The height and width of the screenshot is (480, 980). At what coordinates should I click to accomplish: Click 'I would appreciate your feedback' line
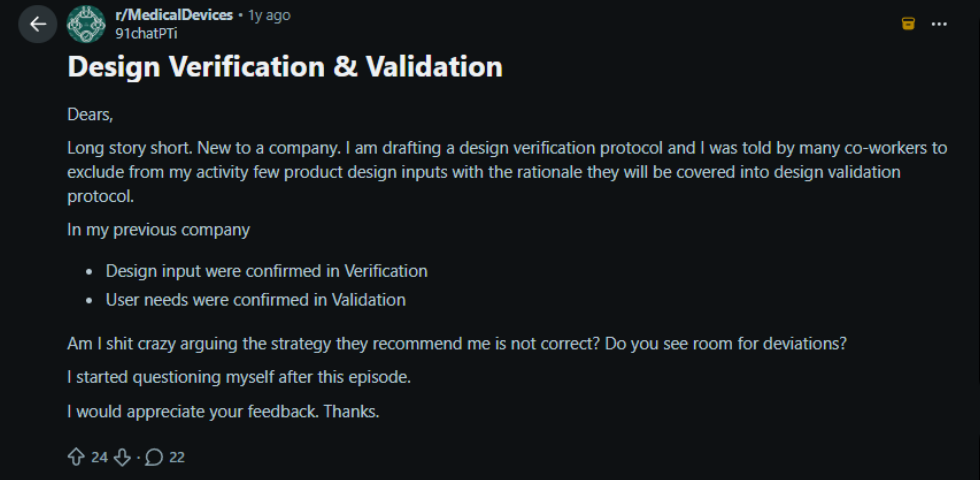[223, 411]
